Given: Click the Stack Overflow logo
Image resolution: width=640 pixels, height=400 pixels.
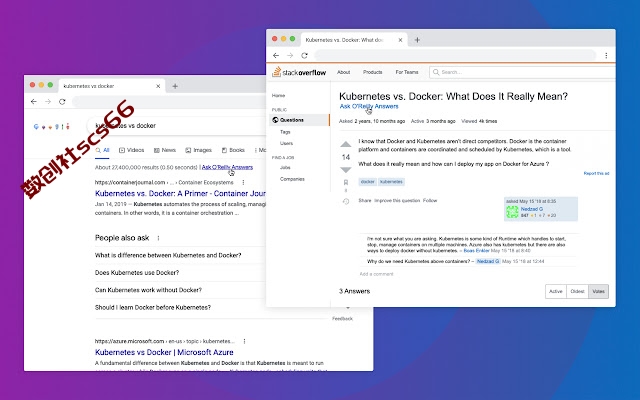Looking at the screenshot, I should click(x=299, y=72).
